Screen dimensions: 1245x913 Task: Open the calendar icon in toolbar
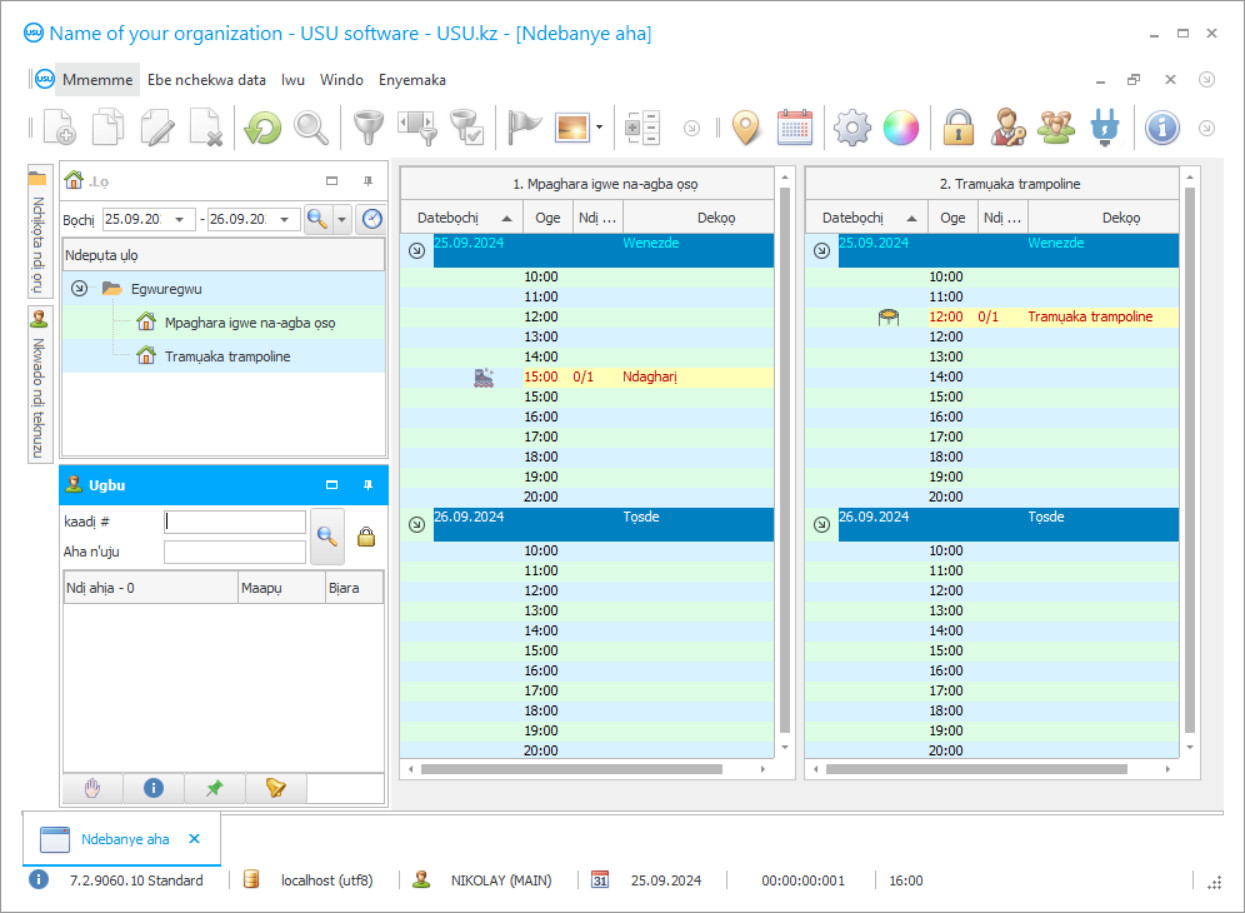point(795,128)
